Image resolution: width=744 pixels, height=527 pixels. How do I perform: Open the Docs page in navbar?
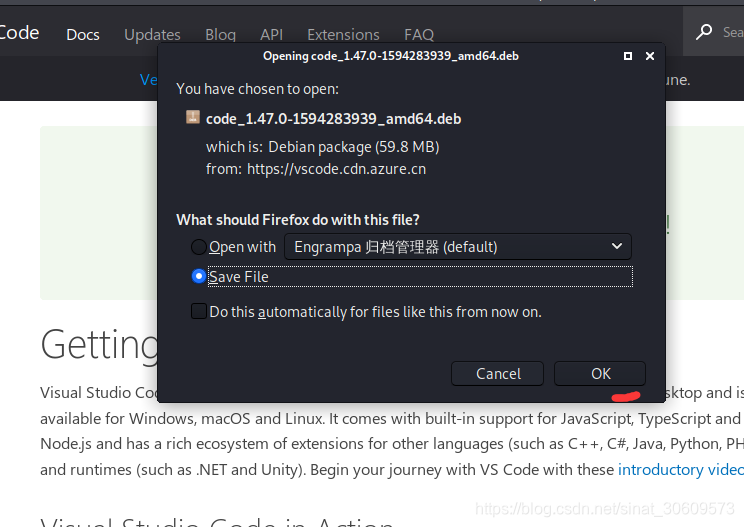coord(83,35)
